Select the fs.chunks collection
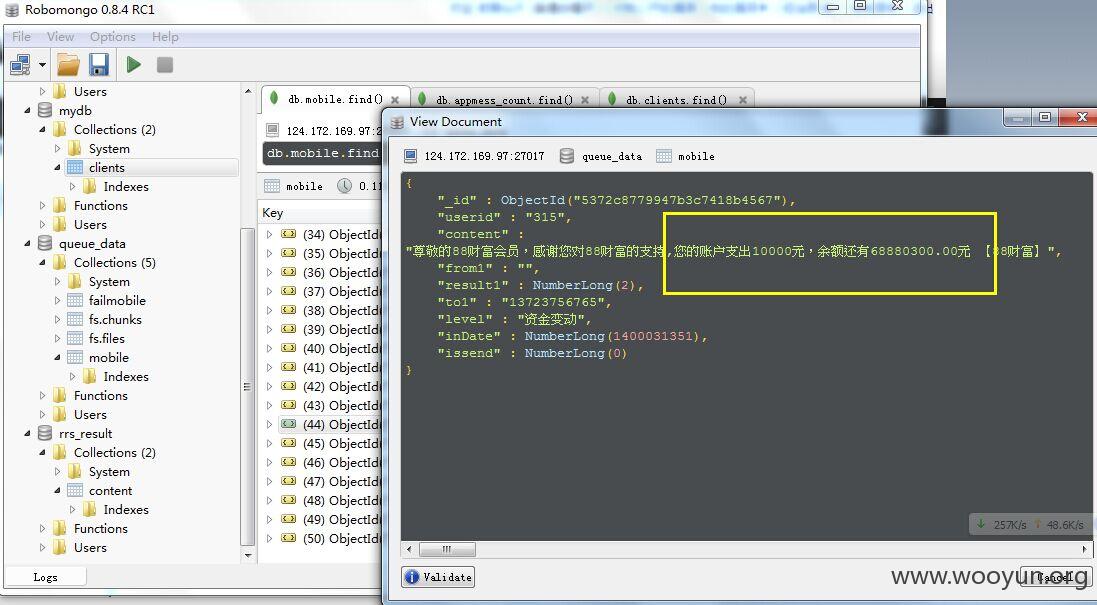1097x605 pixels. pyautogui.click(x=115, y=320)
